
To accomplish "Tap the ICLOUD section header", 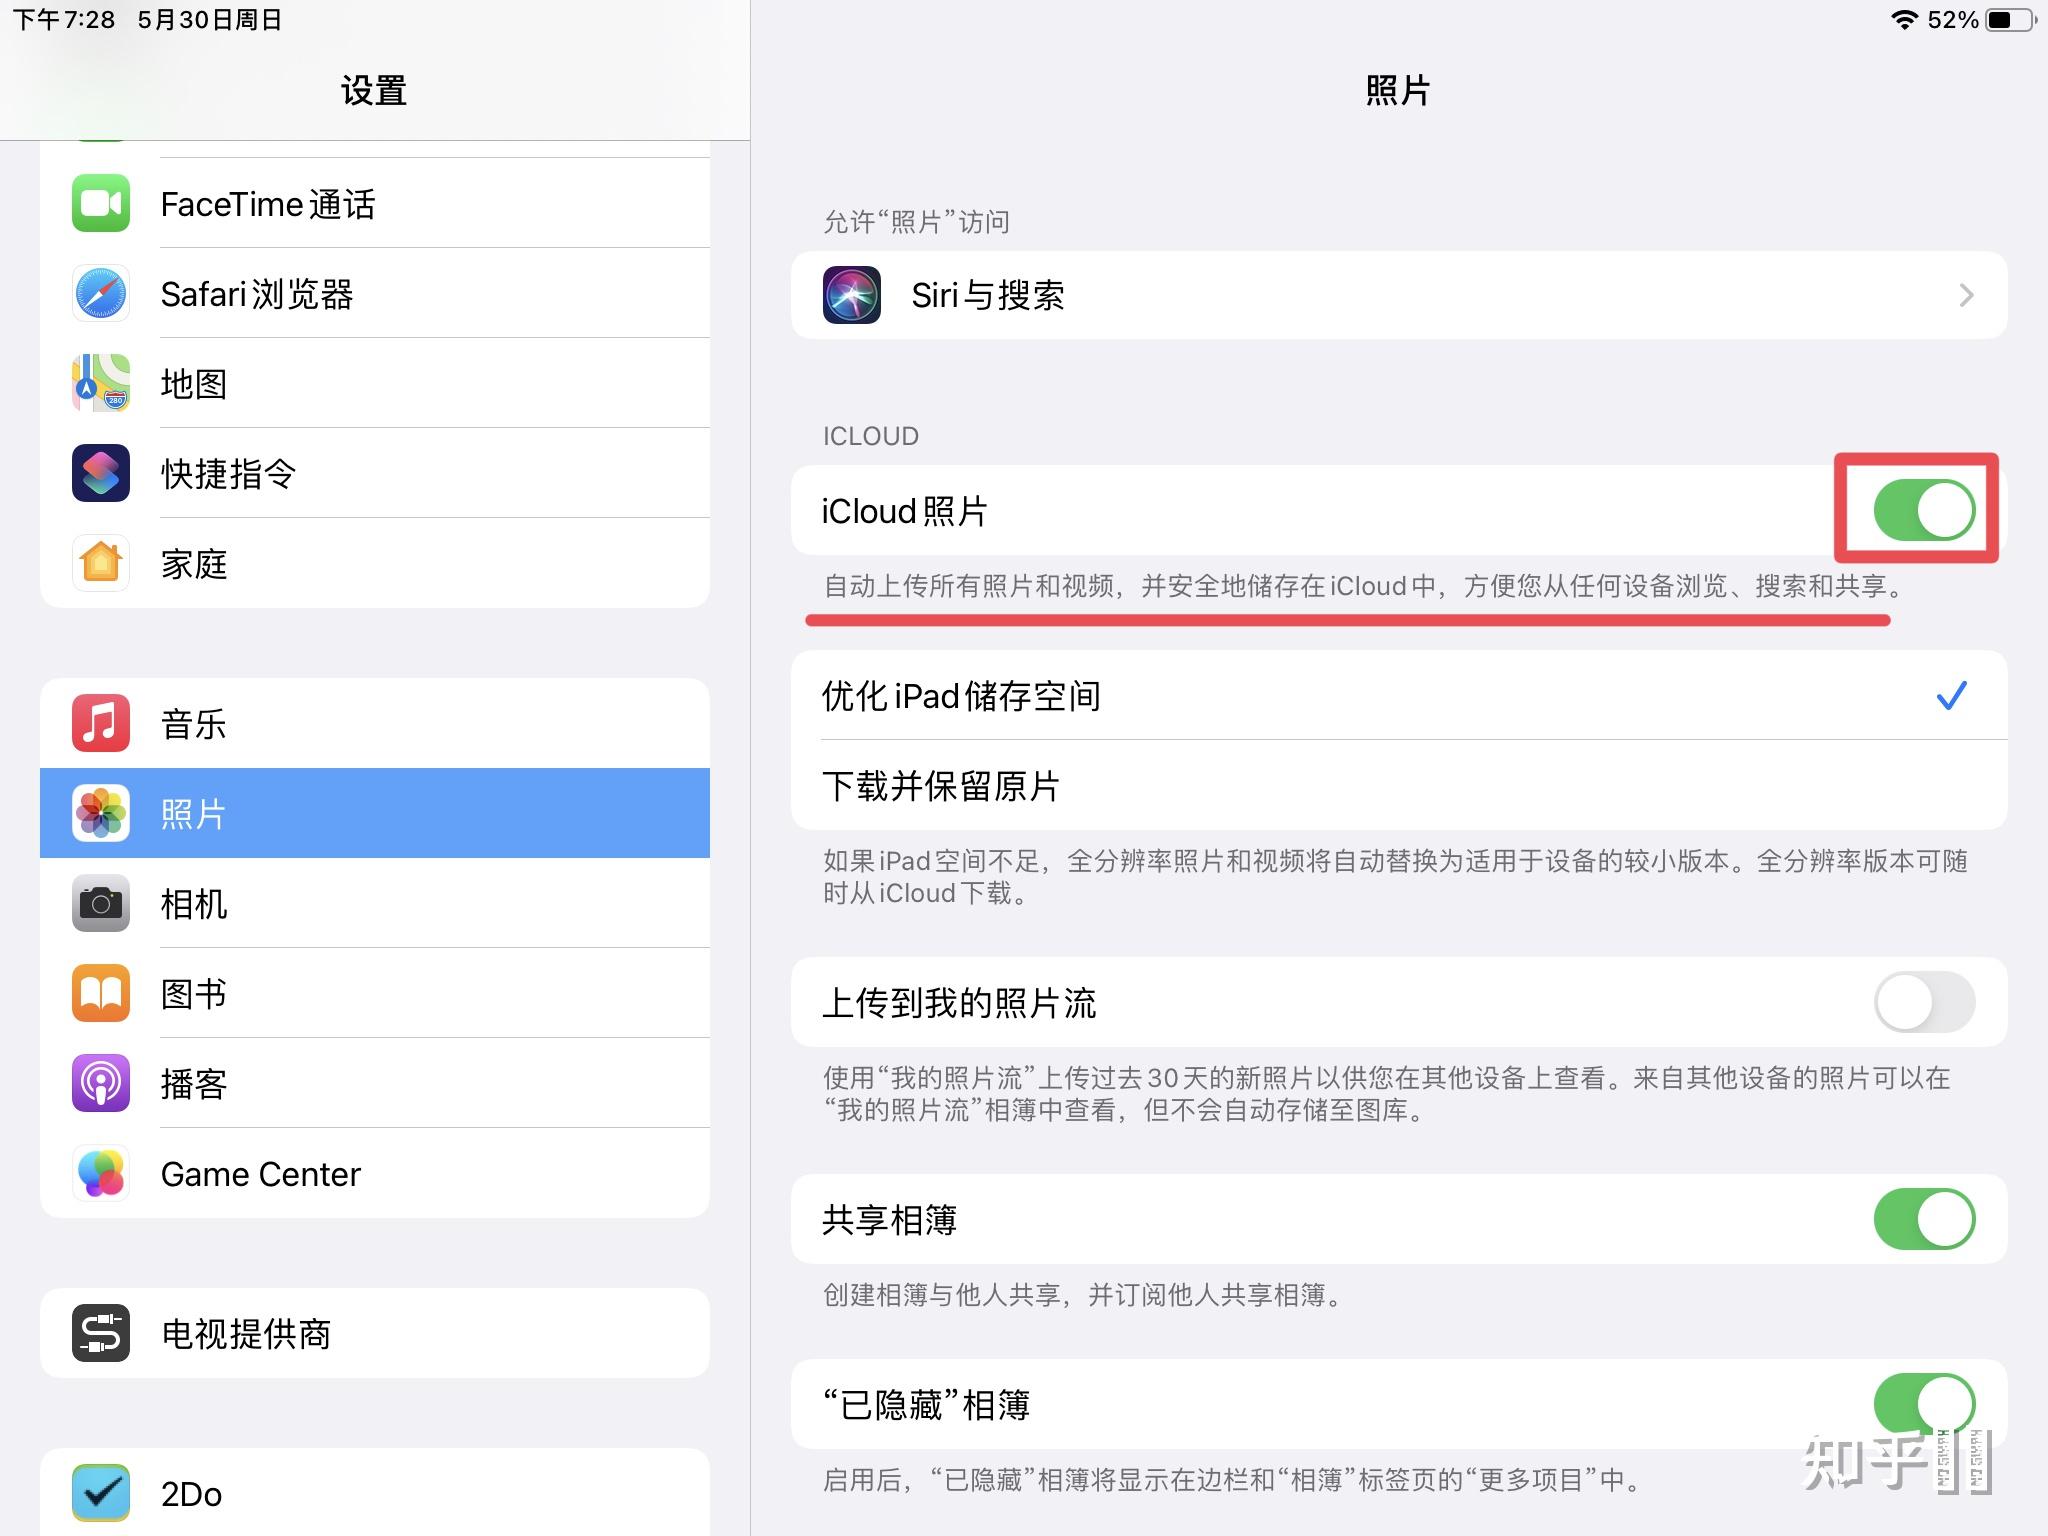I will [x=870, y=436].
